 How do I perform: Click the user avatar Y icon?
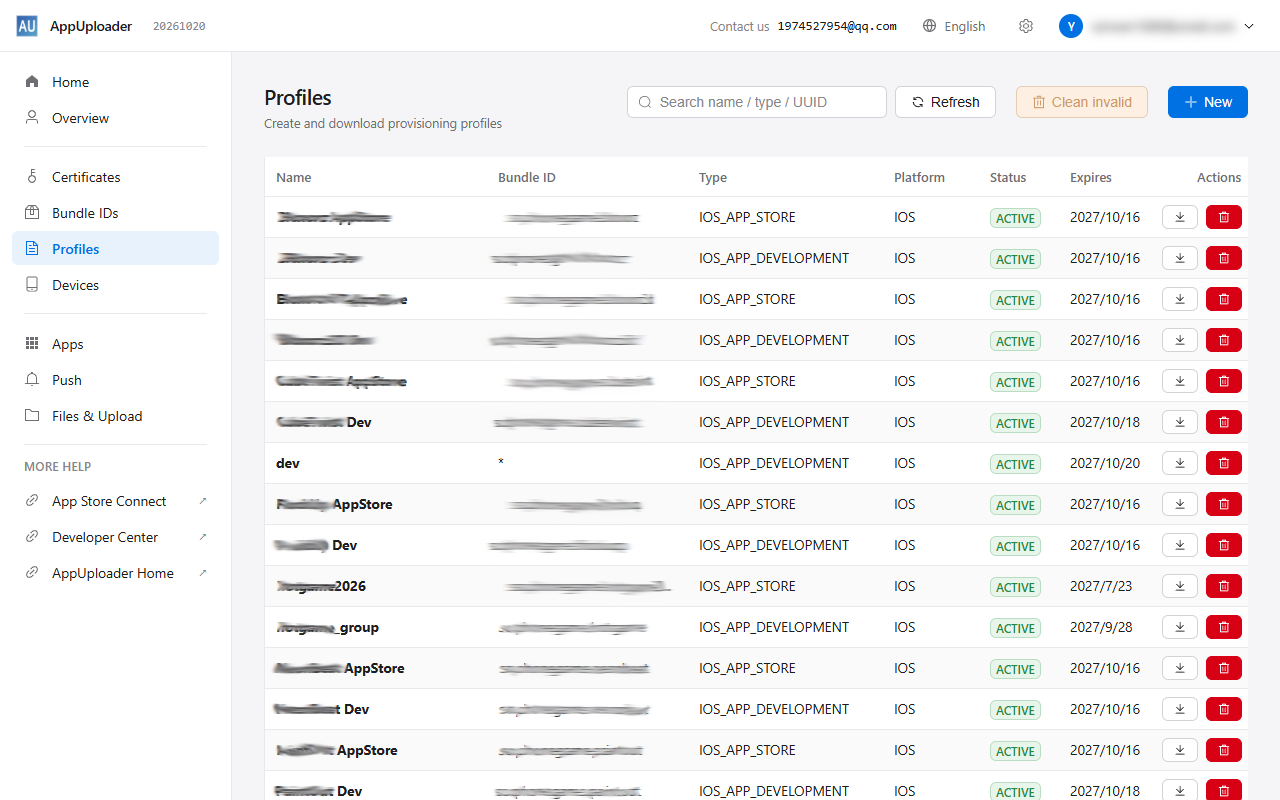pos(1071,26)
